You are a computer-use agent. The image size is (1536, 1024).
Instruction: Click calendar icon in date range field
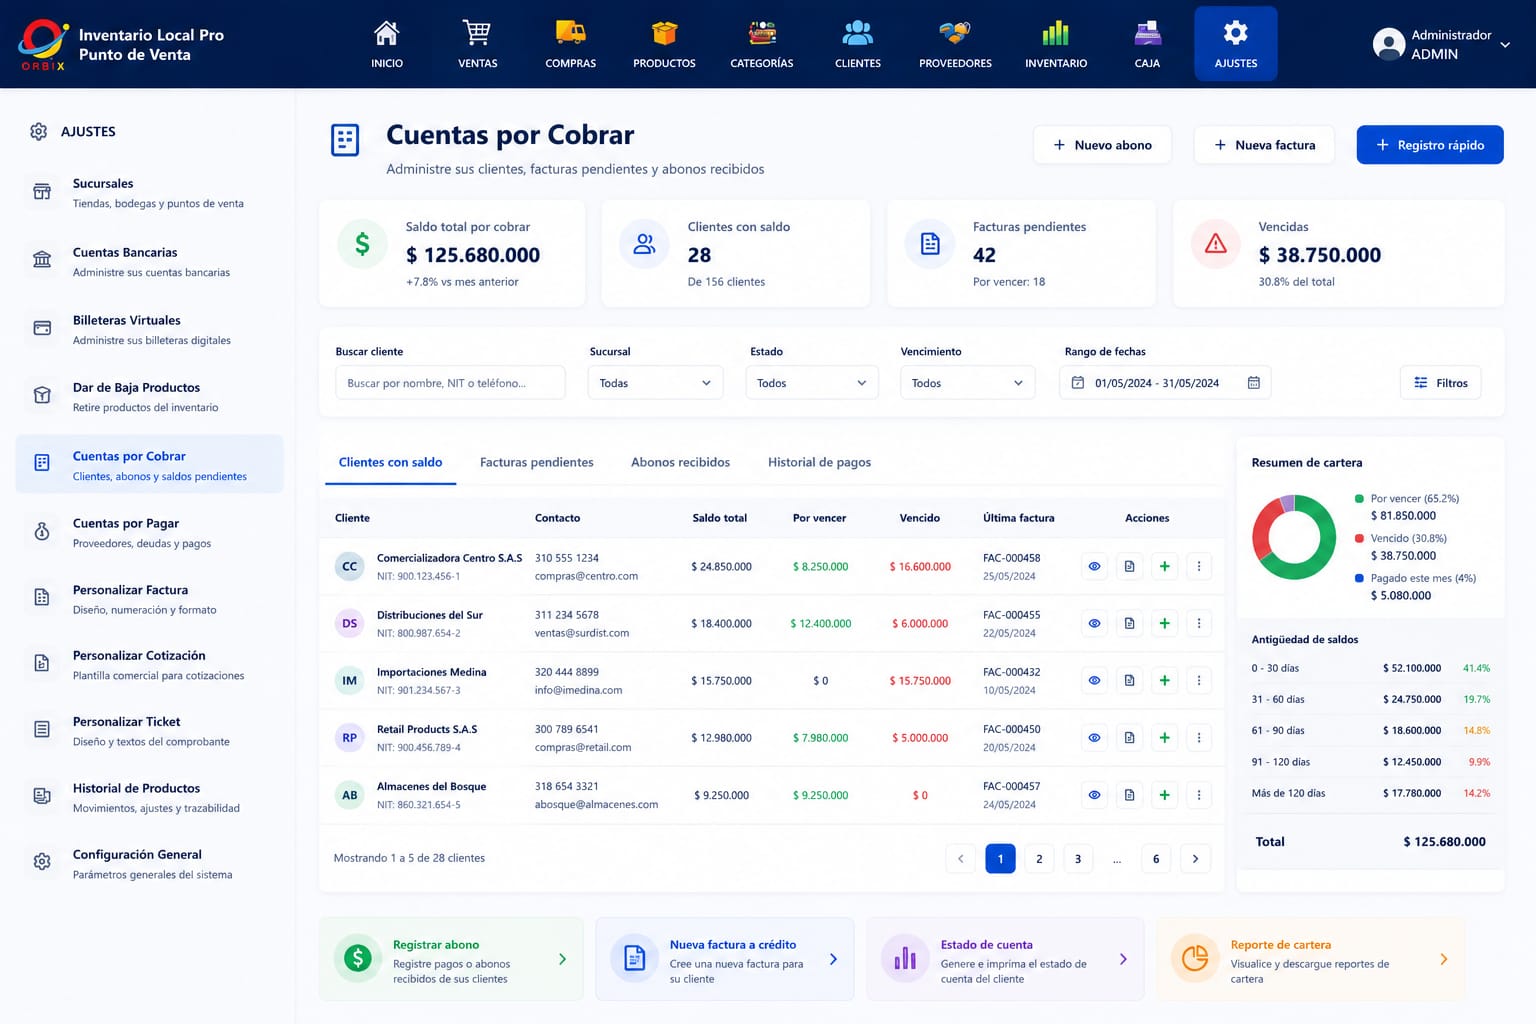[1253, 383]
